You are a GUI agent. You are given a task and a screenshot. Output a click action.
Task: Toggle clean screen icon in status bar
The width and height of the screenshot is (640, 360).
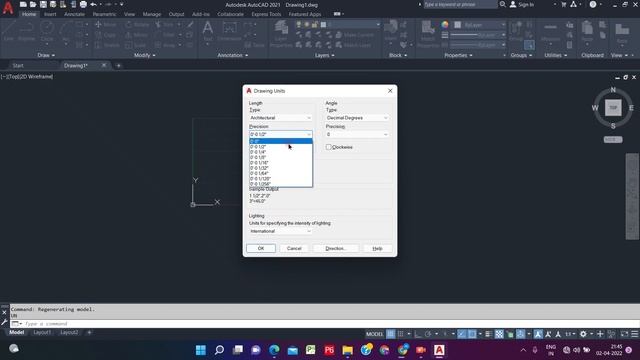click(624, 334)
